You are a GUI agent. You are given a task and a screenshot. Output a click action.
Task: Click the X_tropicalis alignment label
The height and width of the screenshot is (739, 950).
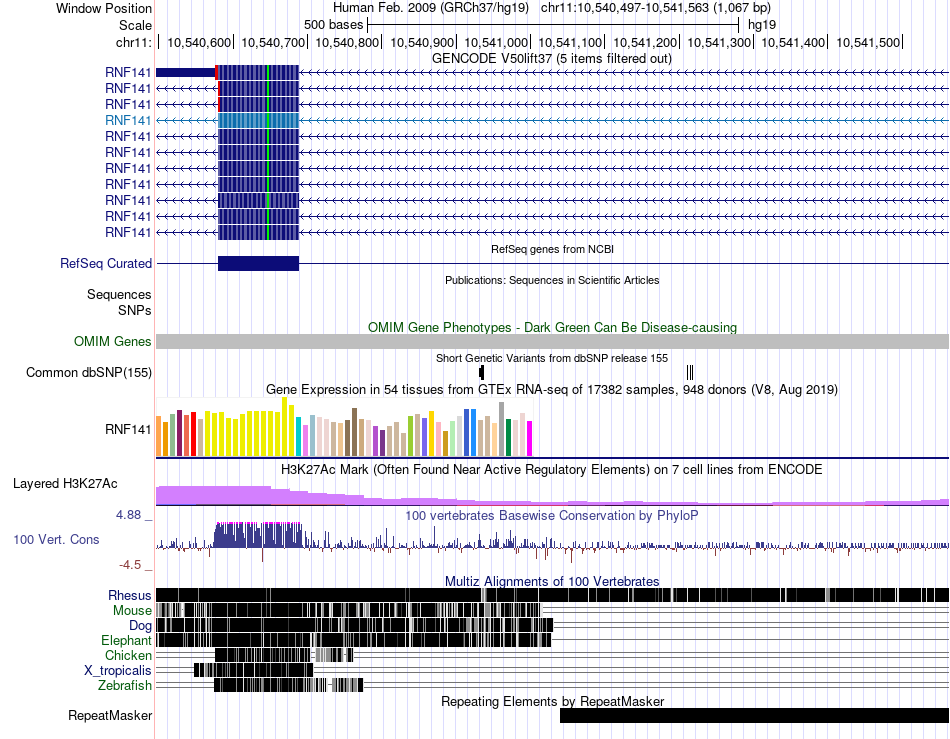click(x=118, y=671)
